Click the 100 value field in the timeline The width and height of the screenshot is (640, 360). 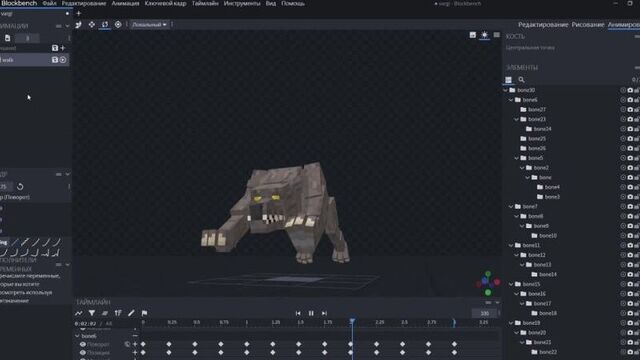coord(484,313)
